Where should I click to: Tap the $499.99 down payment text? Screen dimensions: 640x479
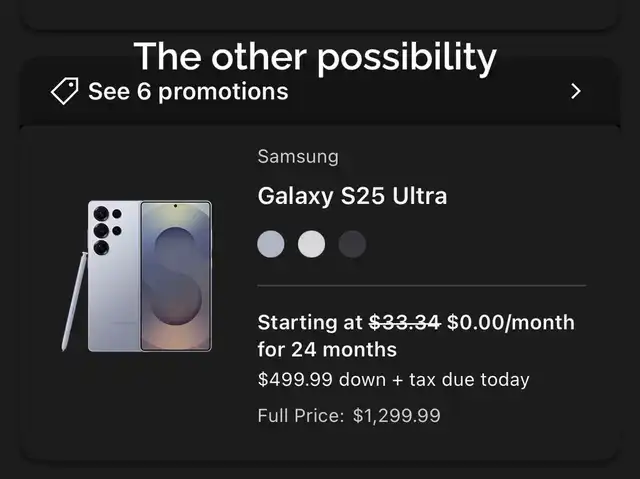coord(393,379)
